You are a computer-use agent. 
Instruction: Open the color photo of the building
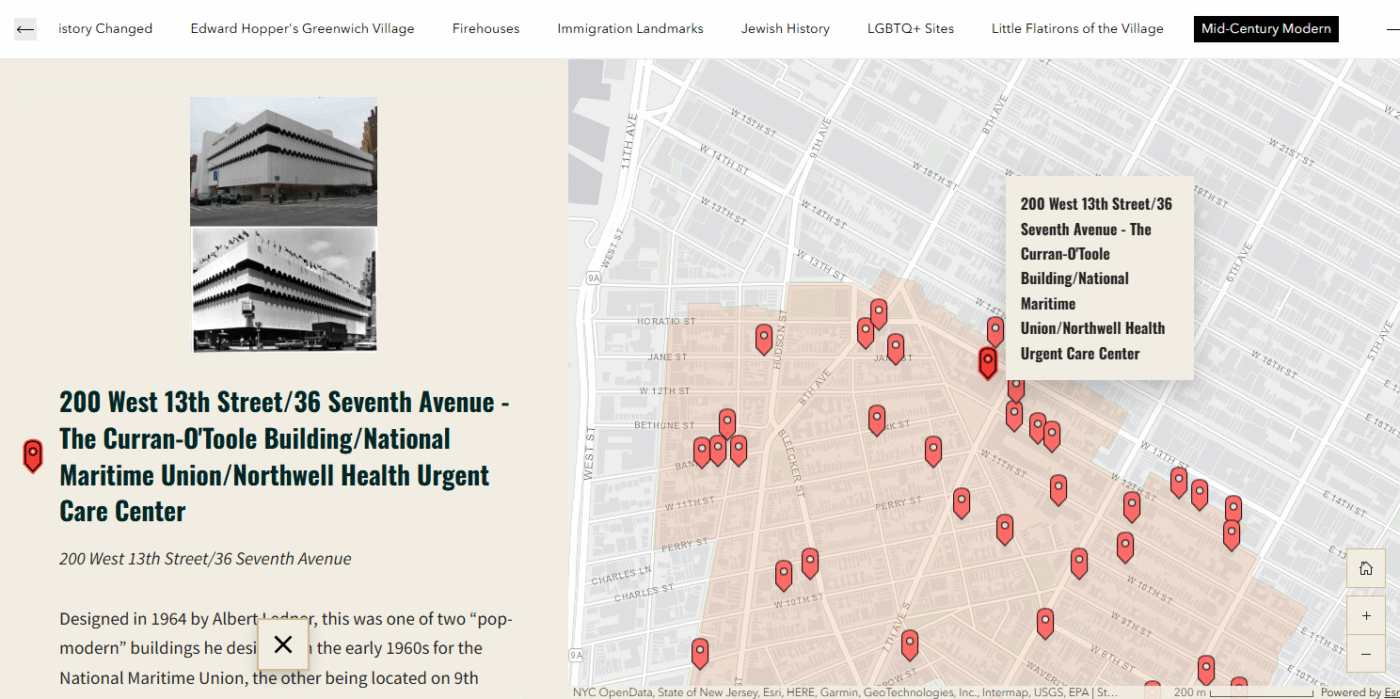click(284, 161)
